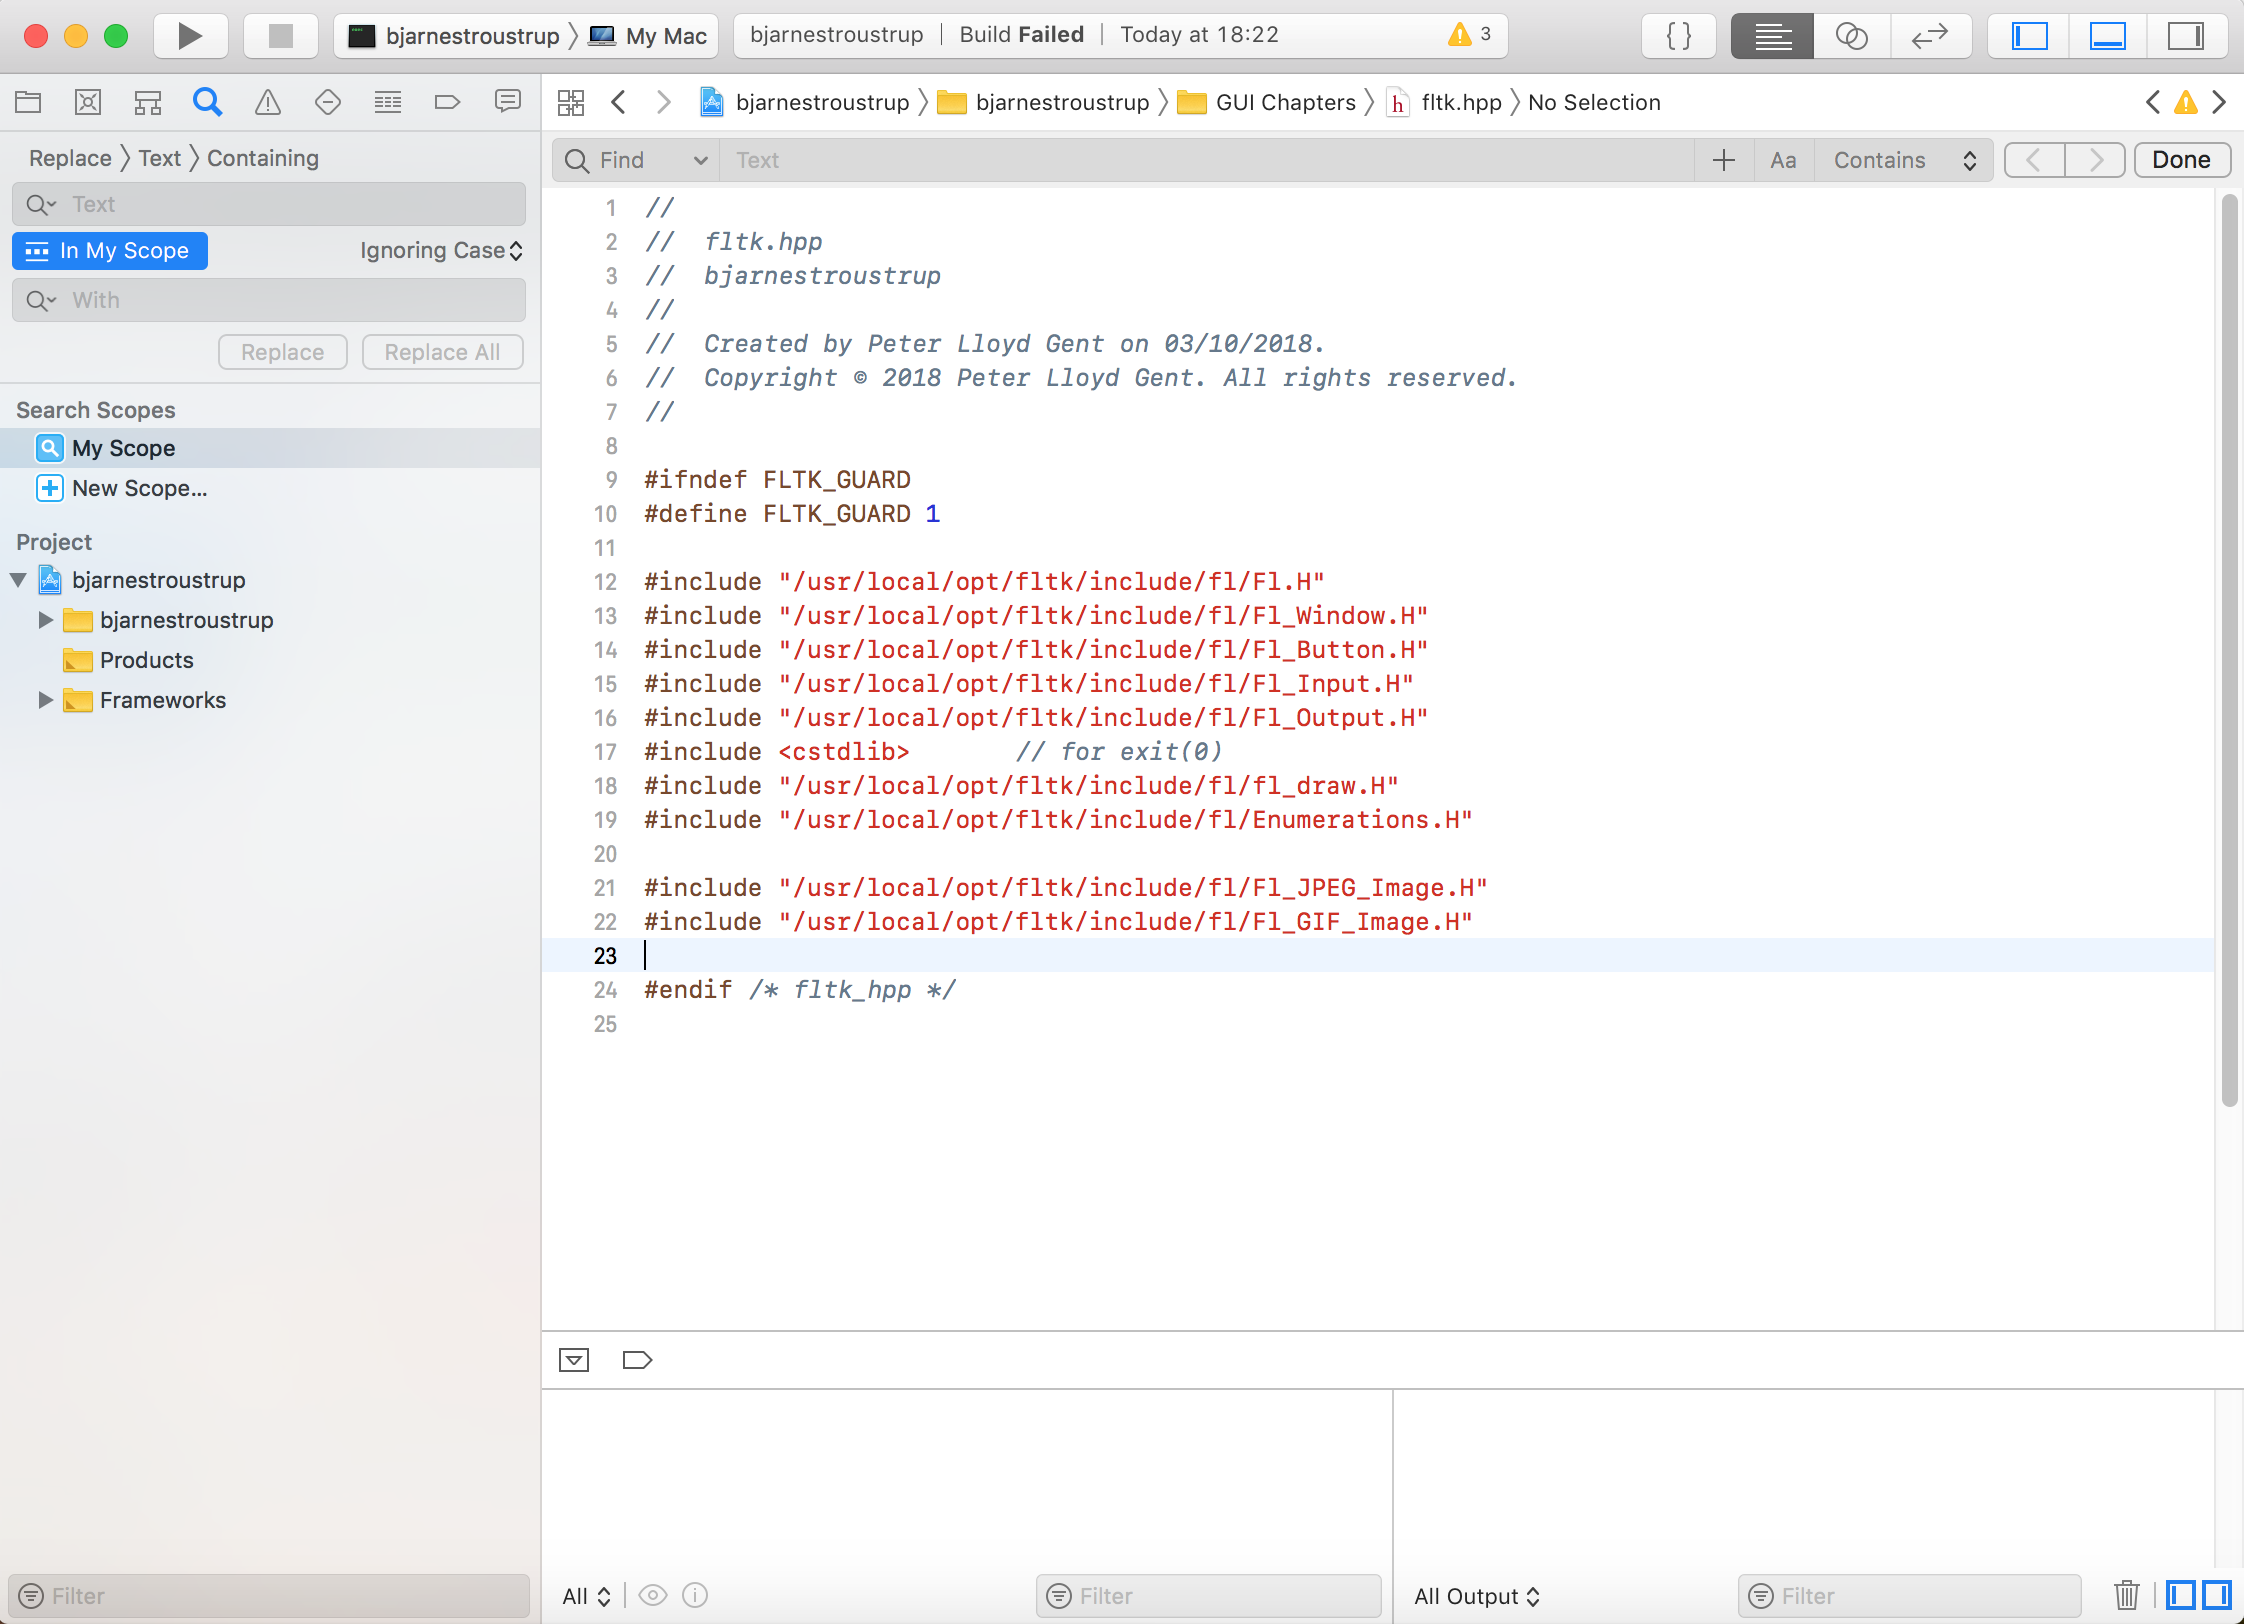Change the Containing match option
Image resolution: width=2244 pixels, height=1624 pixels.
(x=263, y=158)
